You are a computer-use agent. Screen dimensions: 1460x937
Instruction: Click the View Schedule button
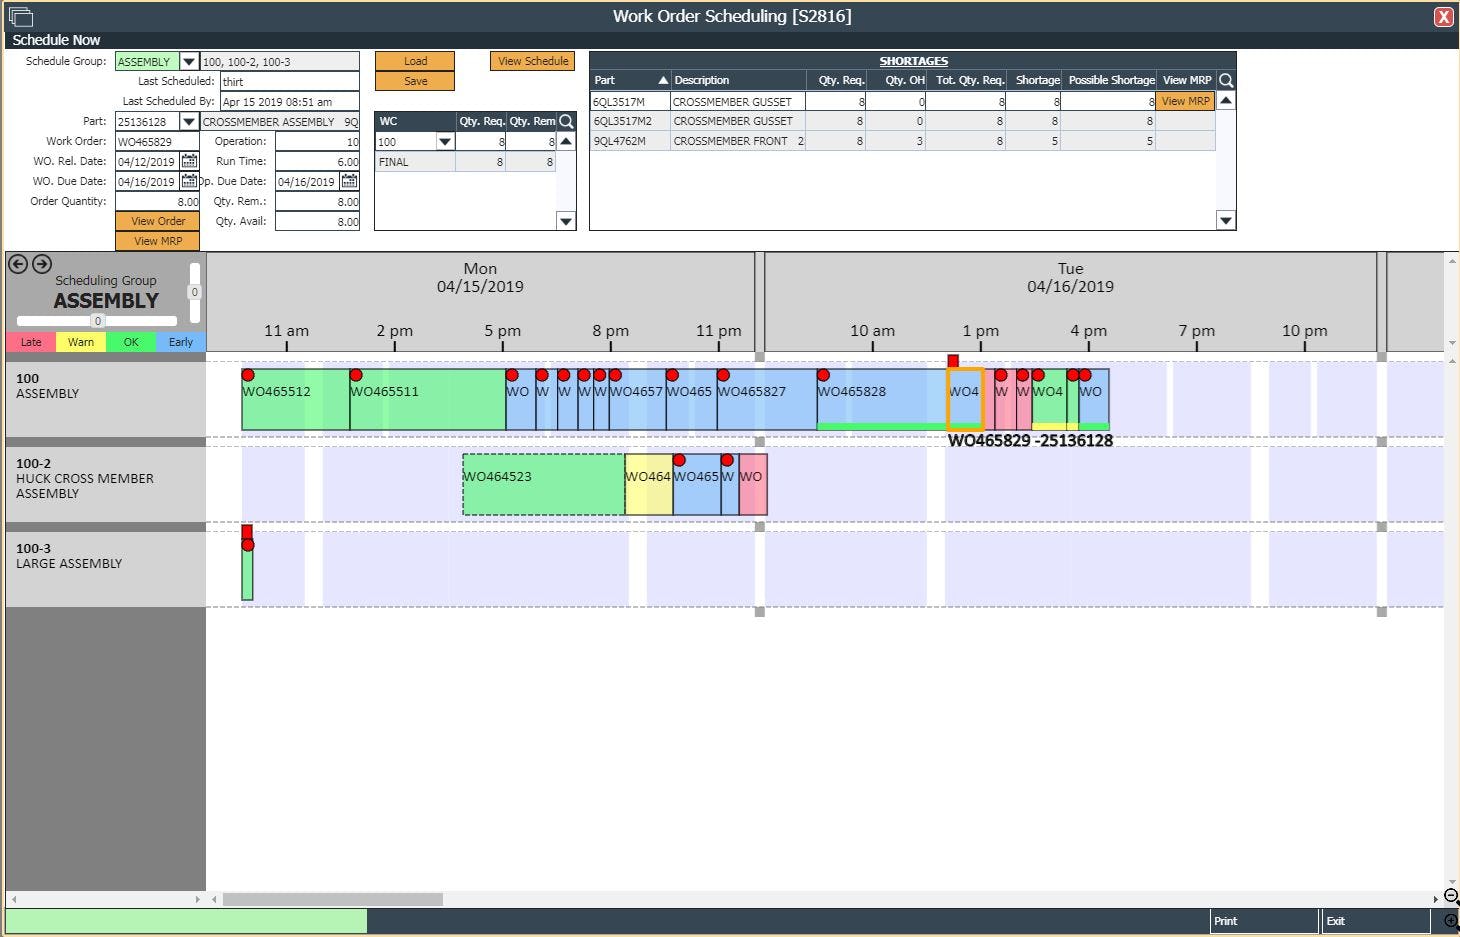pyautogui.click(x=531, y=61)
